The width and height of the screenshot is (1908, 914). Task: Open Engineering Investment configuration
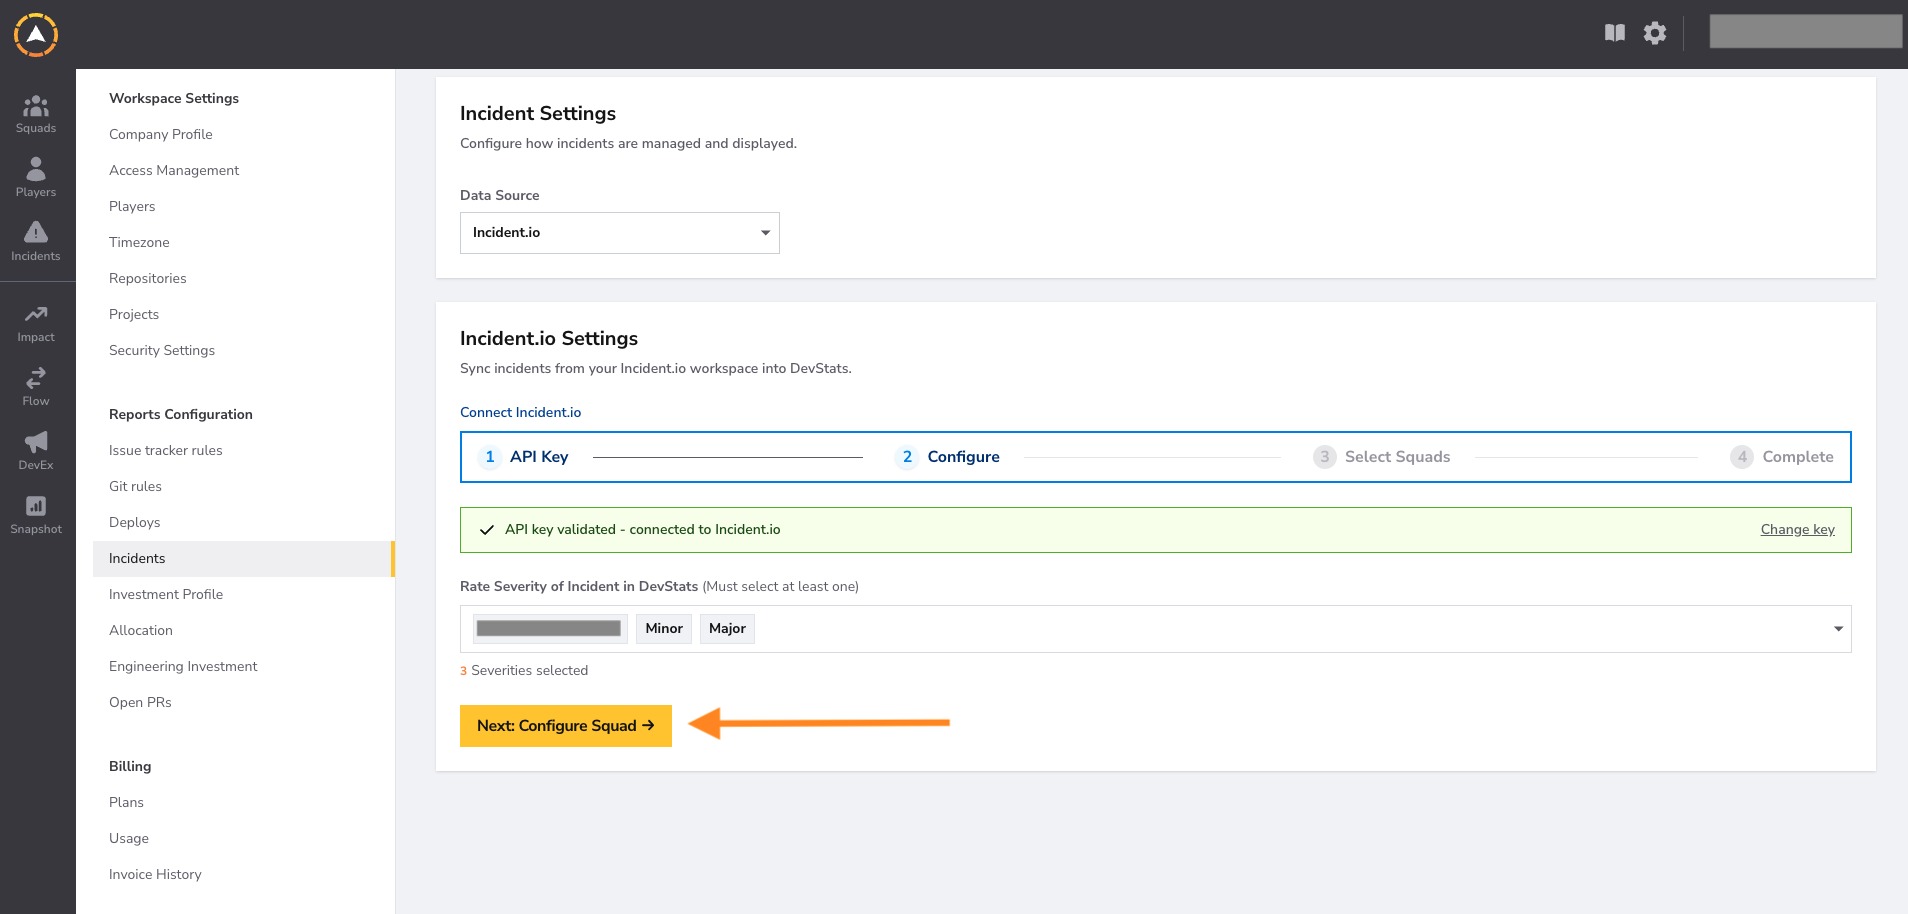tap(183, 666)
